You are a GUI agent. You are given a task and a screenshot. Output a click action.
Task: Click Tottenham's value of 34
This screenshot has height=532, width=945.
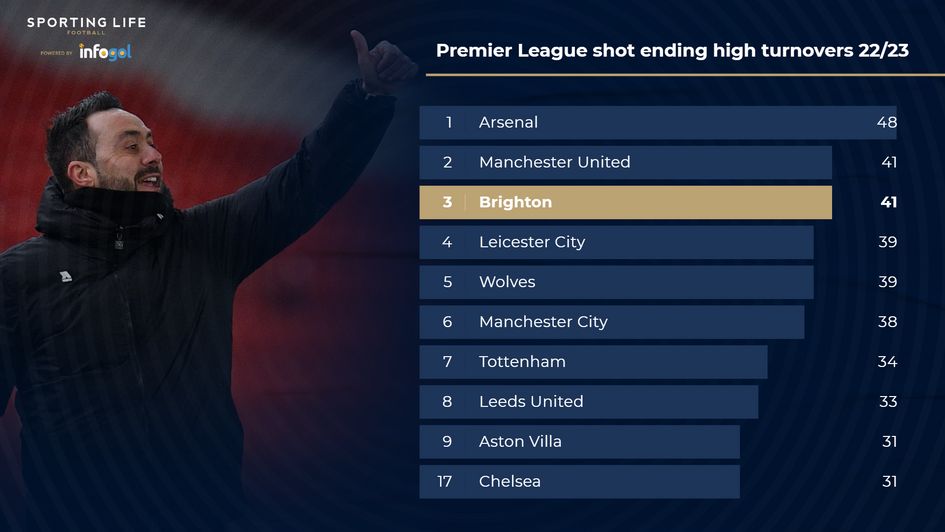pos(886,362)
